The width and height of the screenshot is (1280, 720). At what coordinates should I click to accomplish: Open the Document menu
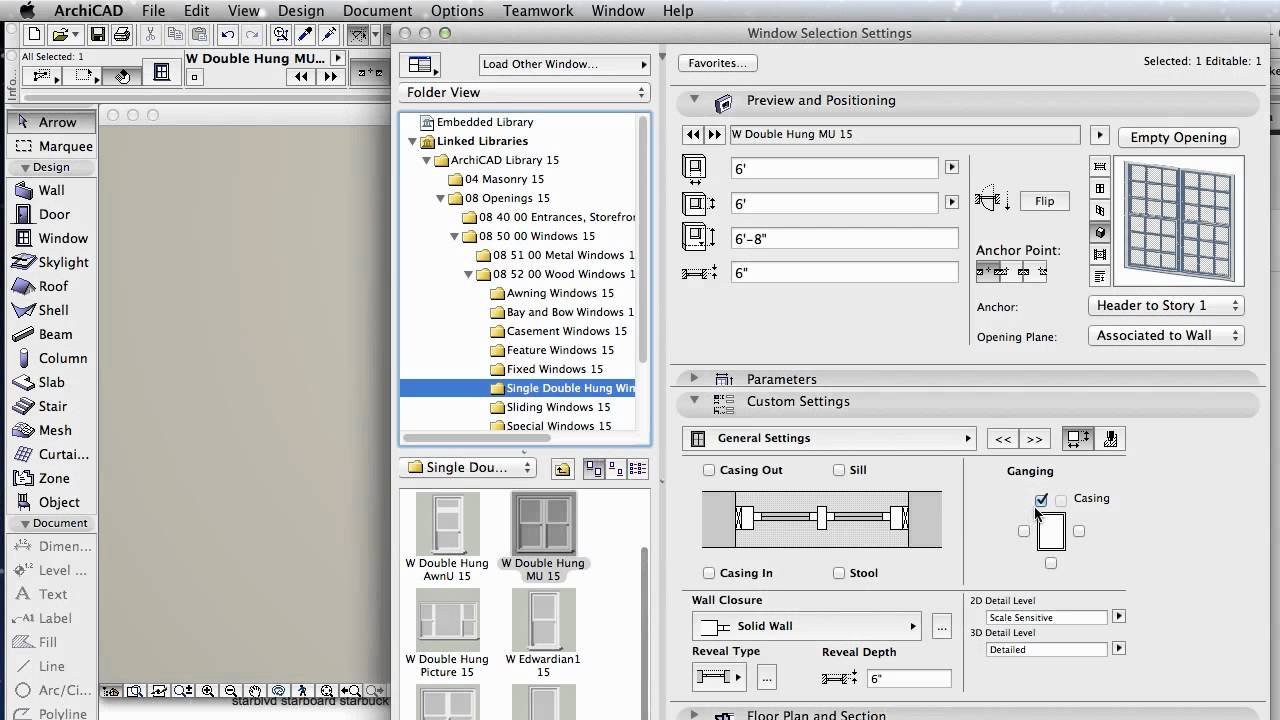pyautogui.click(x=378, y=11)
